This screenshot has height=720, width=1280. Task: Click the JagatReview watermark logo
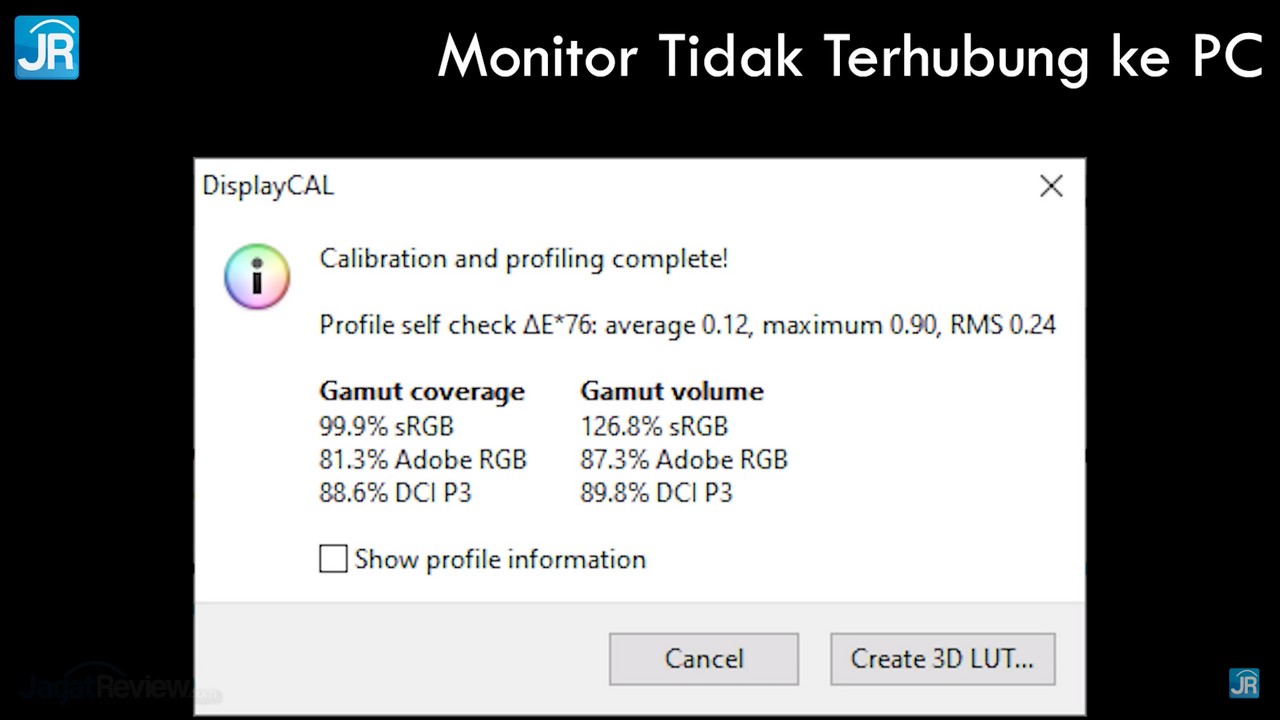coord(105,687)
